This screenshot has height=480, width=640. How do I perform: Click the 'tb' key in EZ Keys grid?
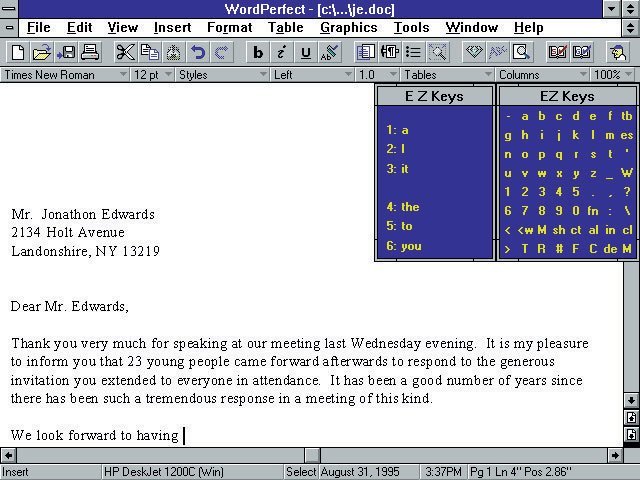627,116
